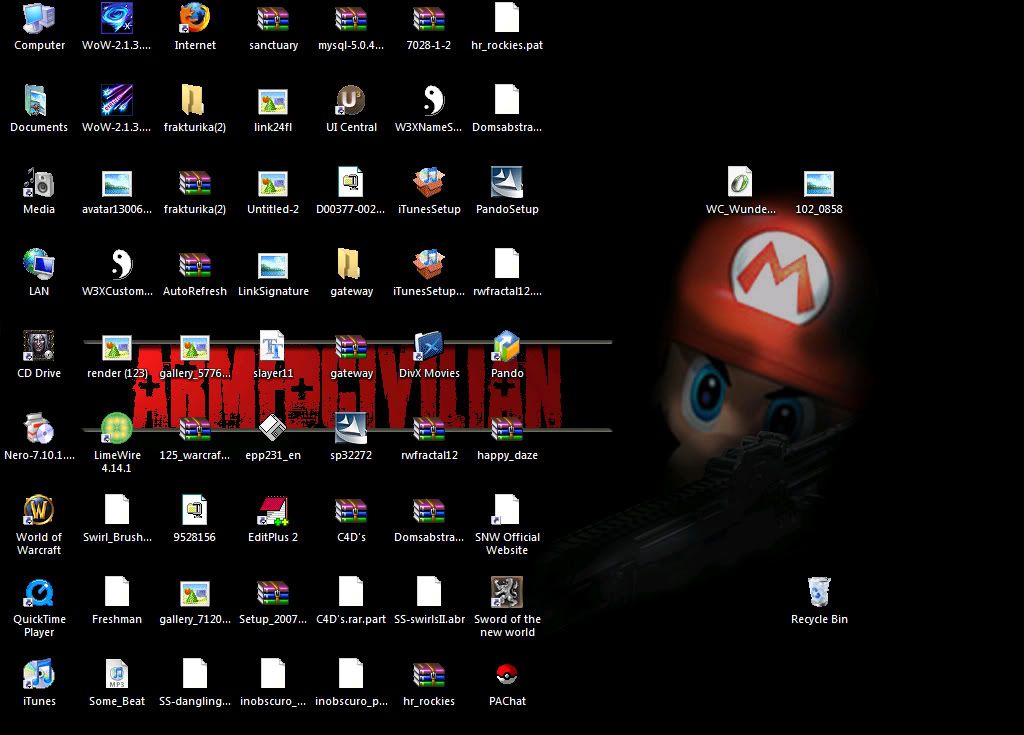The width and height of the screenshot is (1024, 735).
Task: Open QuickTime Player
Action: [39, 593]
